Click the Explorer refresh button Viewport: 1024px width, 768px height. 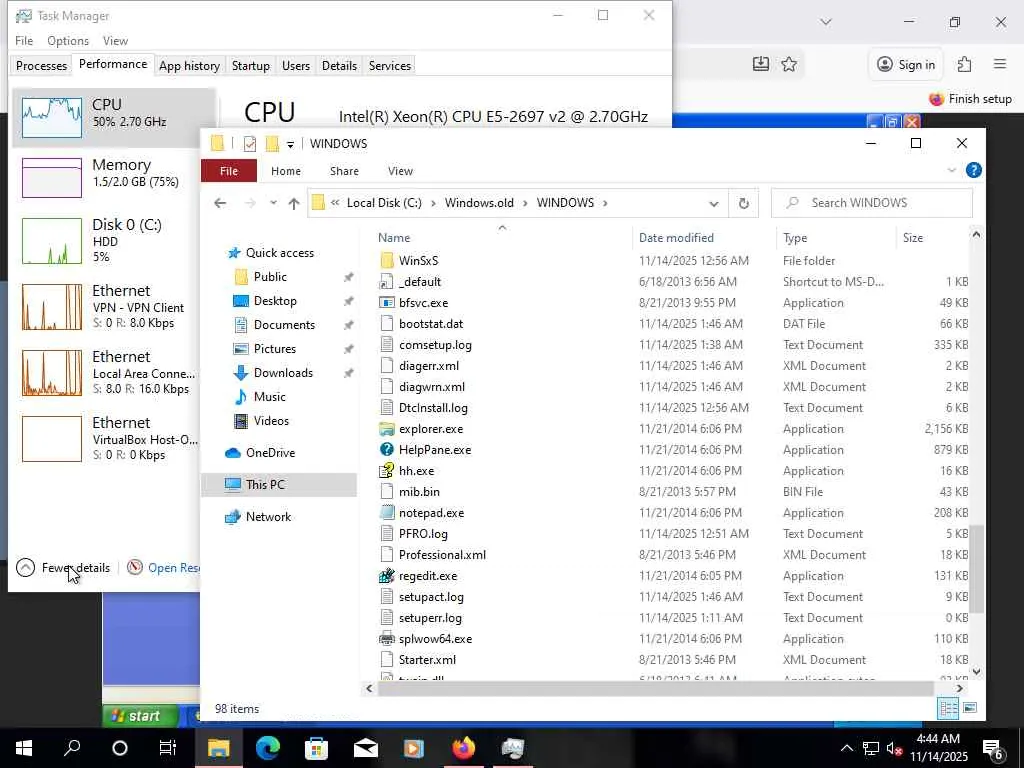[743, 203]
